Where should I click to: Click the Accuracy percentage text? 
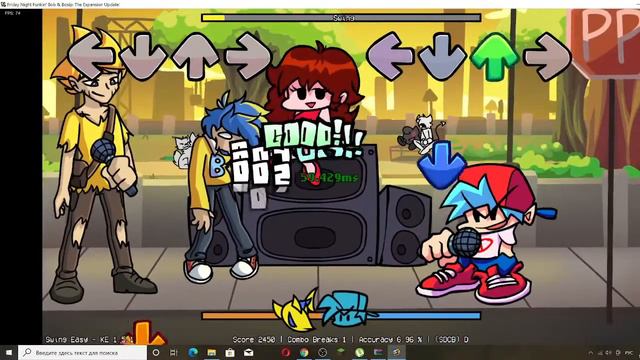point(391,340)
